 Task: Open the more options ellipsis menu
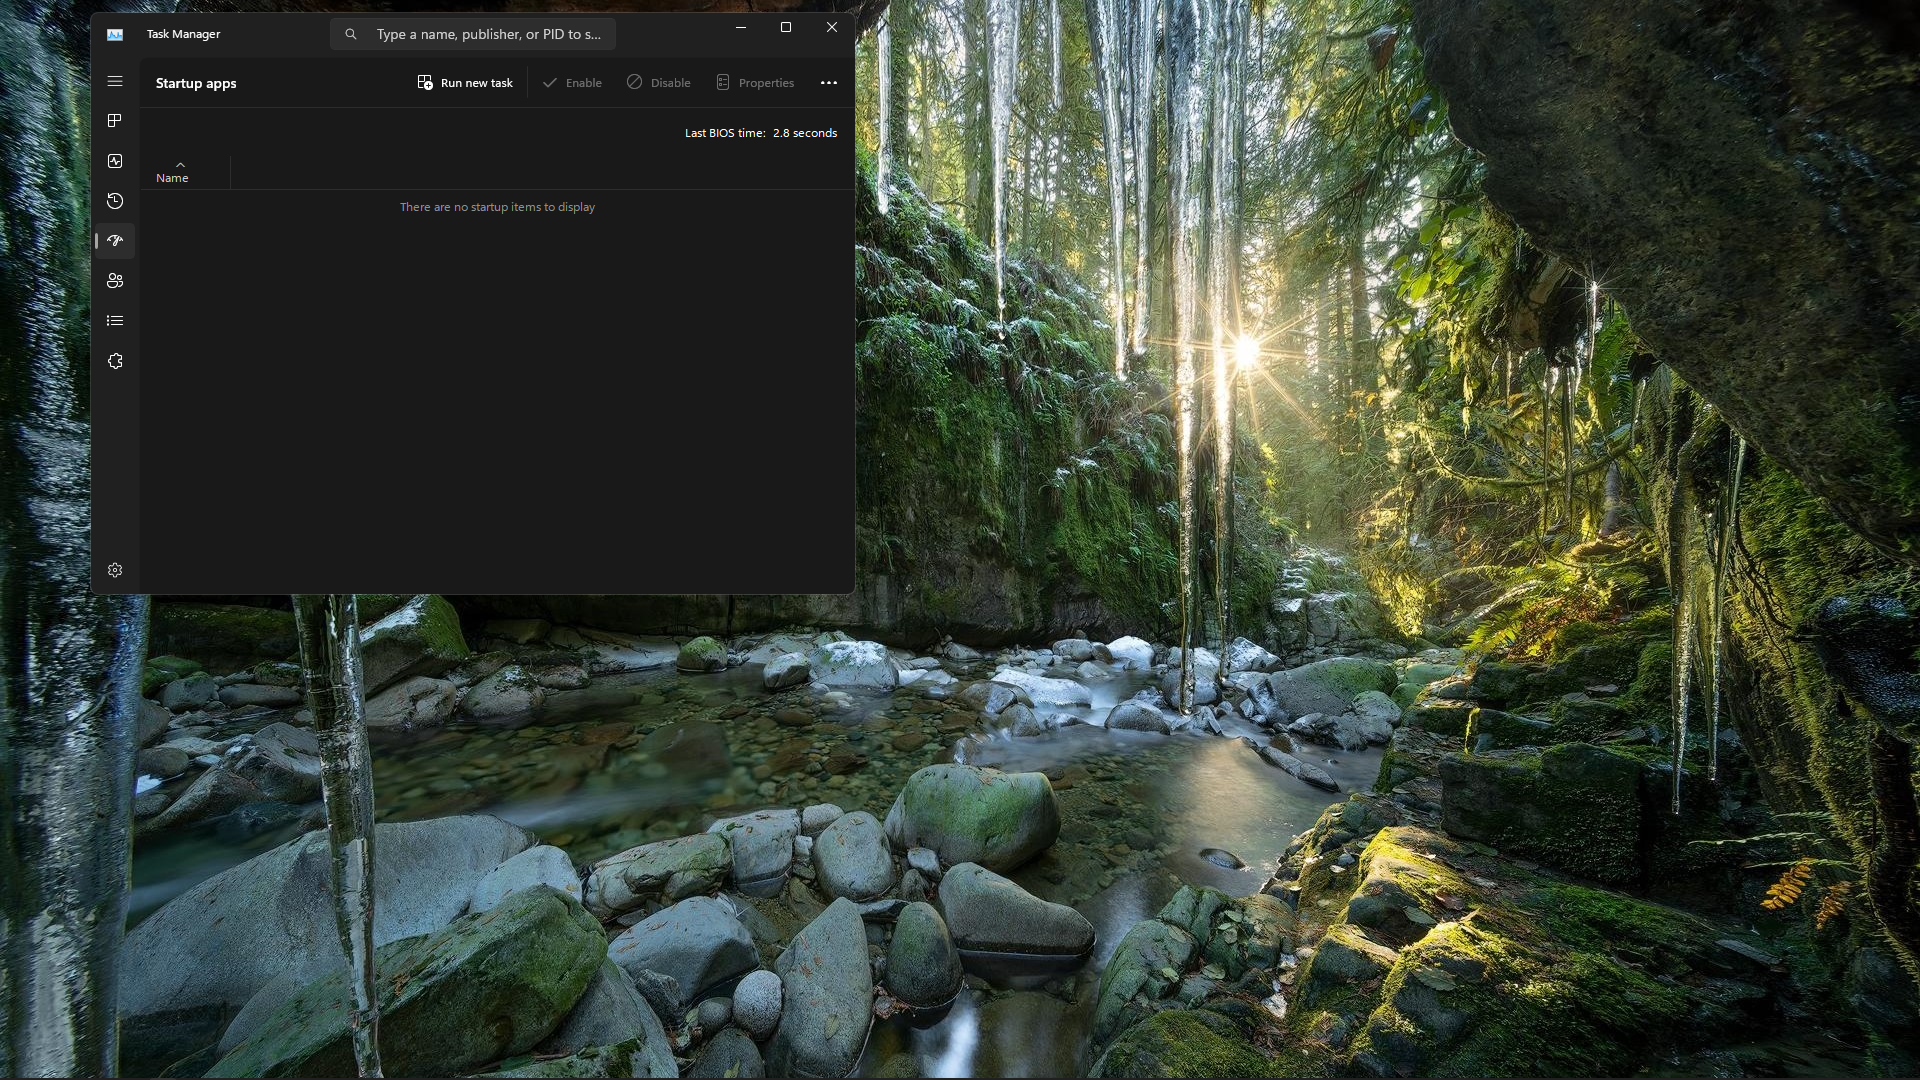tap(829, 83)
